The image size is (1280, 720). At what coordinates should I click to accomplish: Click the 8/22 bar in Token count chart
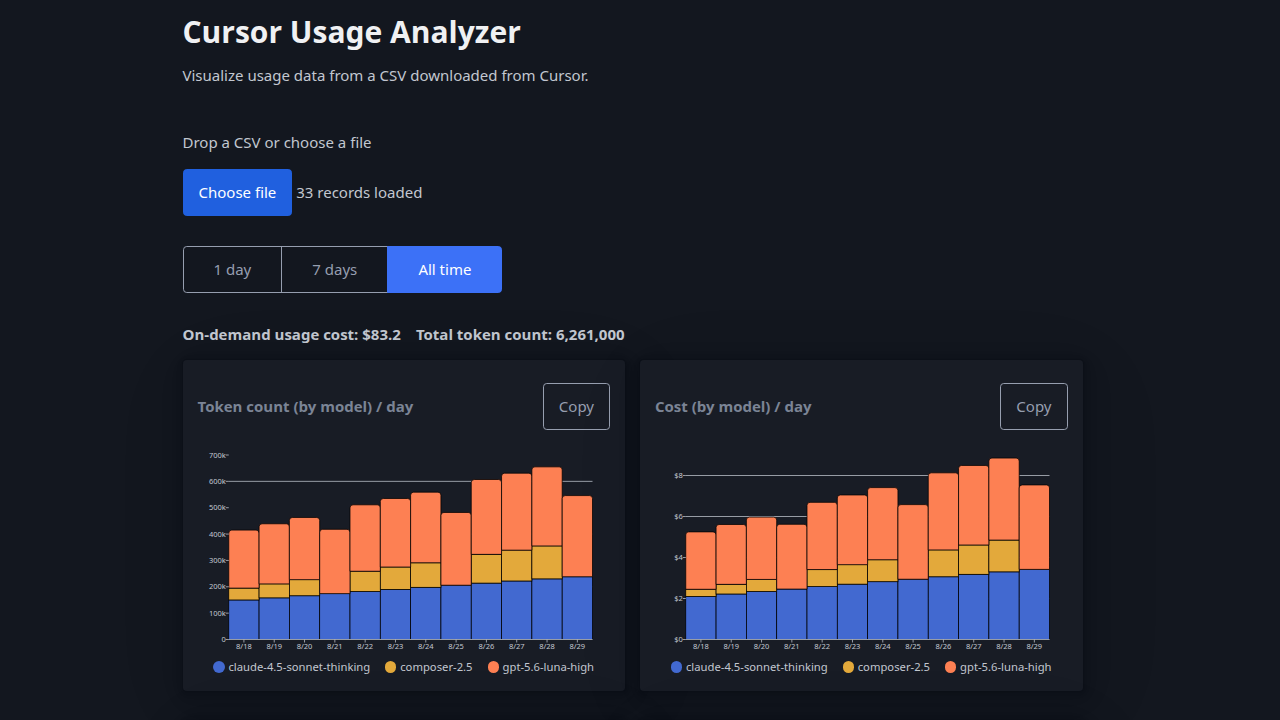click(x=365, y=572)
